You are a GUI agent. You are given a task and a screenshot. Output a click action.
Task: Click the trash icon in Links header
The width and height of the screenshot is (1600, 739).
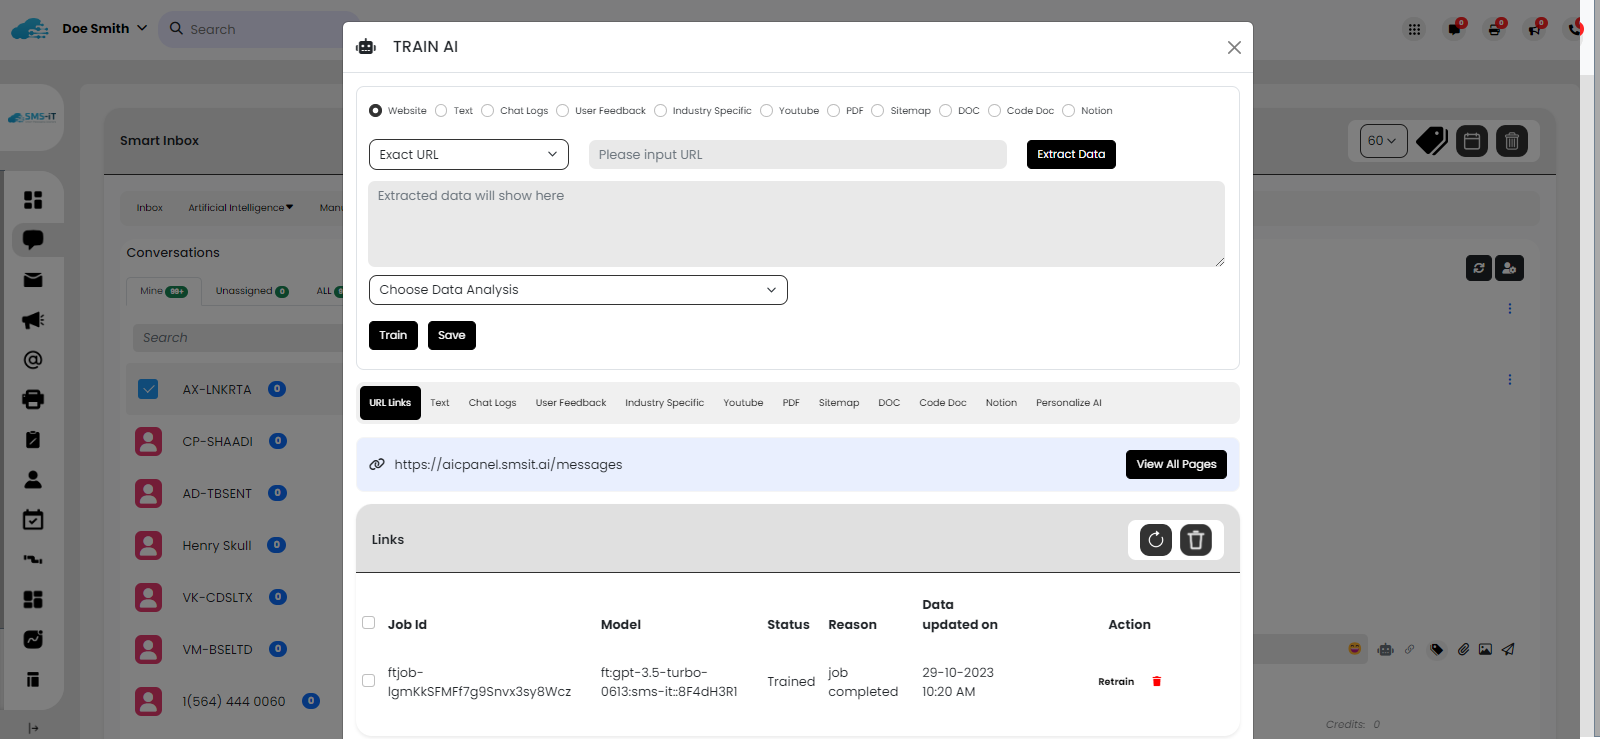[x=1196, y=540]
